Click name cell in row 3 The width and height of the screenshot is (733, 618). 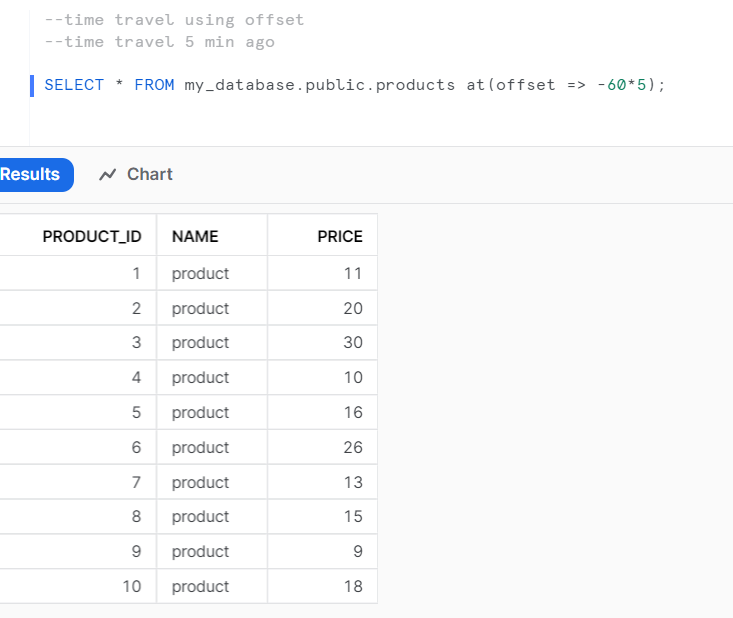pyautogui.click(x=212, y=343)
